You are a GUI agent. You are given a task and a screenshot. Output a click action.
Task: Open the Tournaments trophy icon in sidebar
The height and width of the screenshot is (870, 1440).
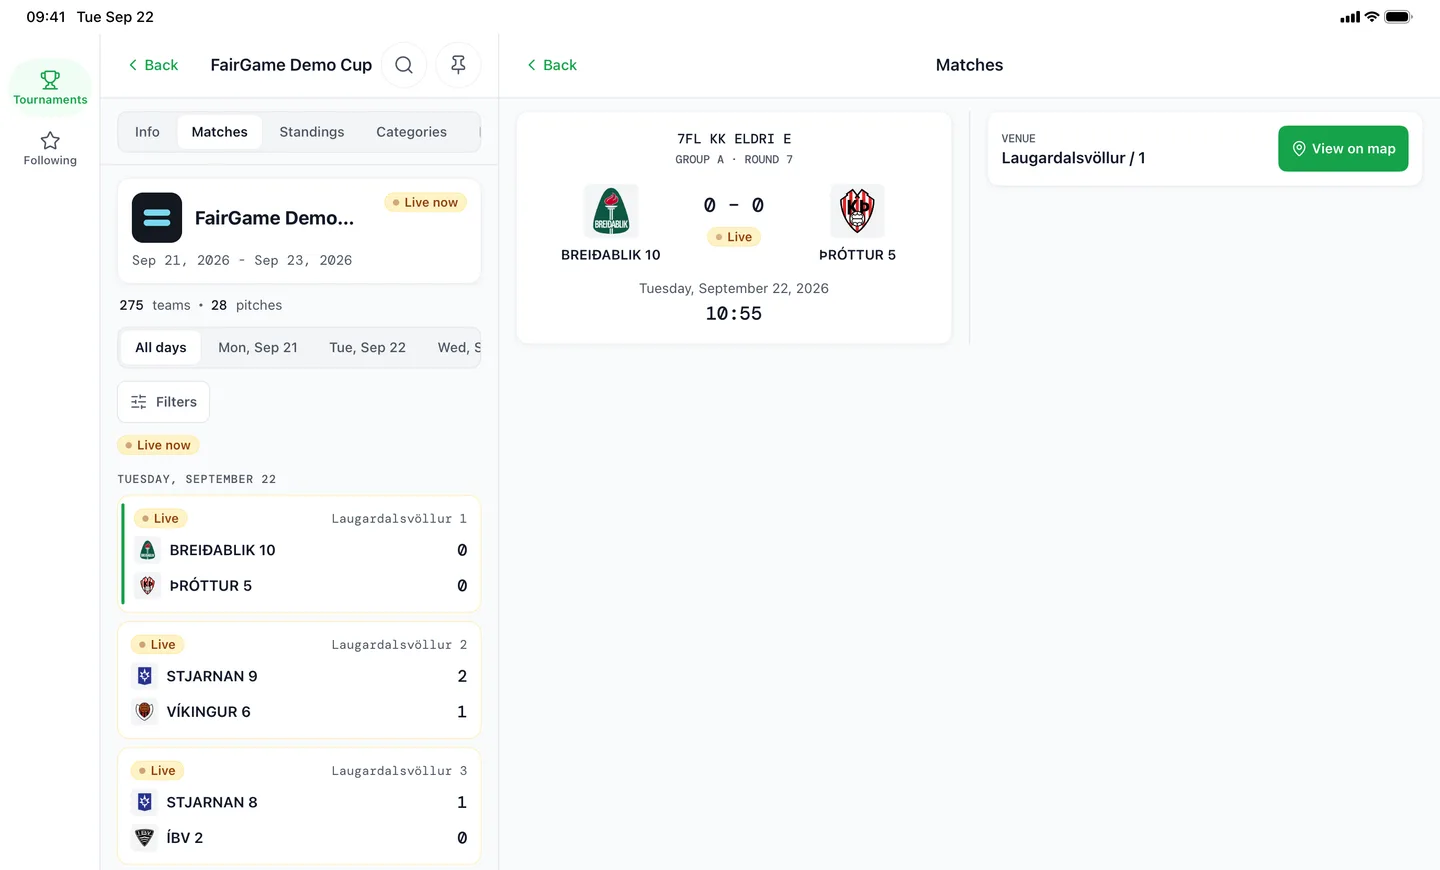pos(50,79)
